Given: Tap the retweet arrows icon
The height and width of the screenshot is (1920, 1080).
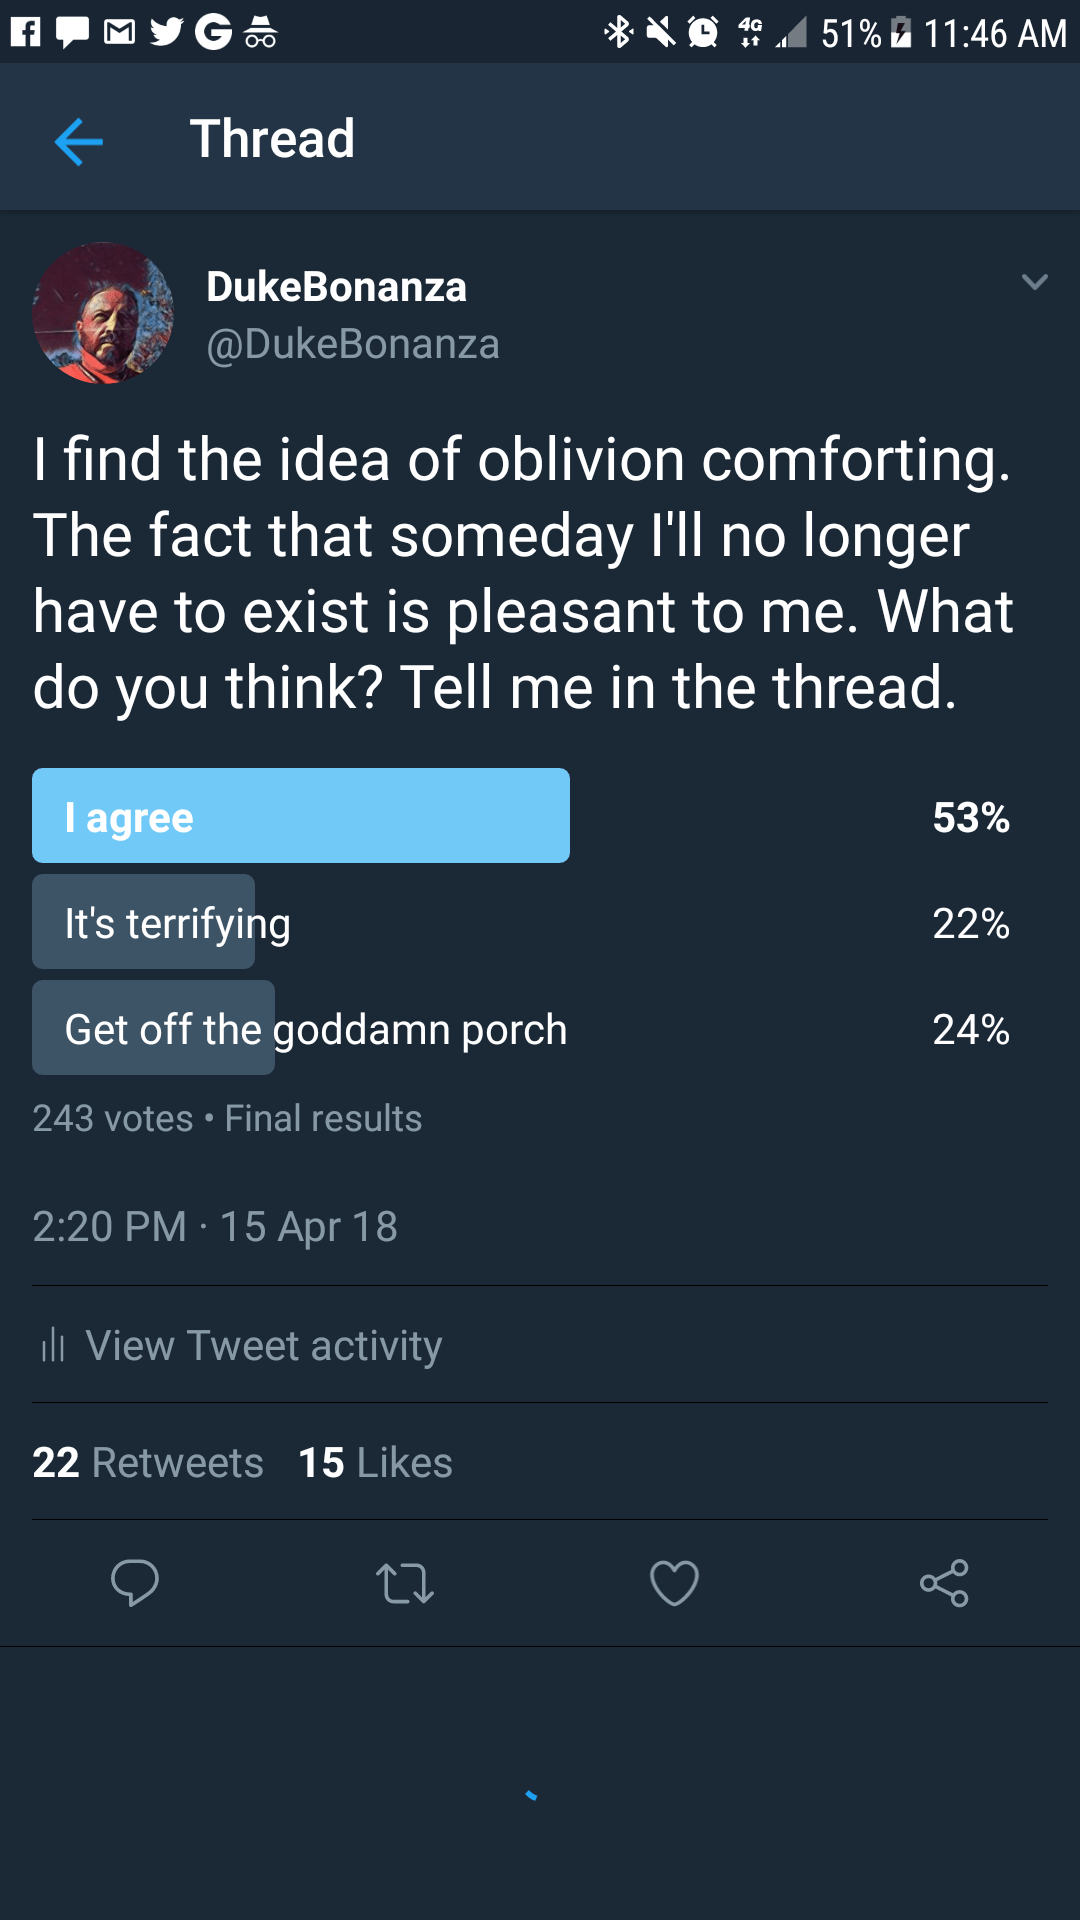Looking at the screenshot, I should point(405,1583).
